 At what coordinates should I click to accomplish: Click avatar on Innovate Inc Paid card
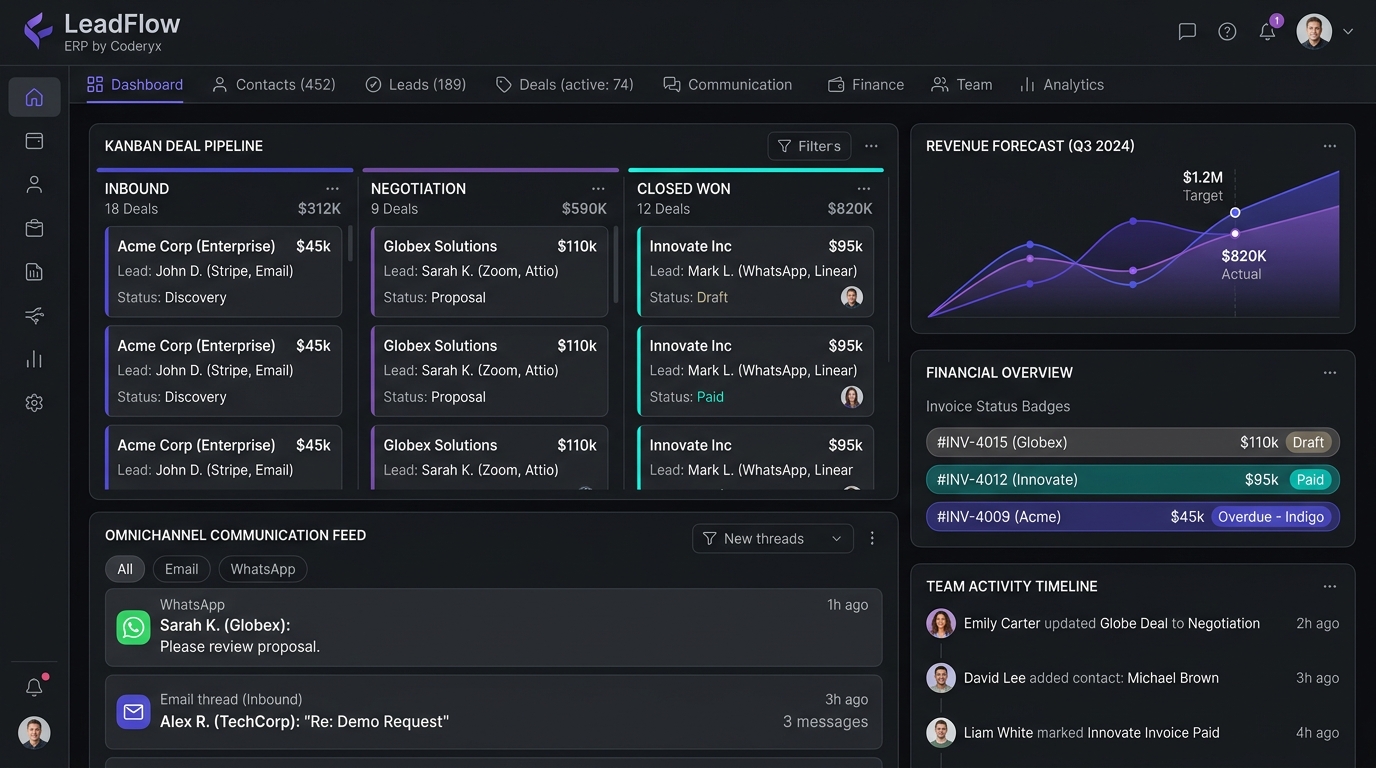pos(852,397)
